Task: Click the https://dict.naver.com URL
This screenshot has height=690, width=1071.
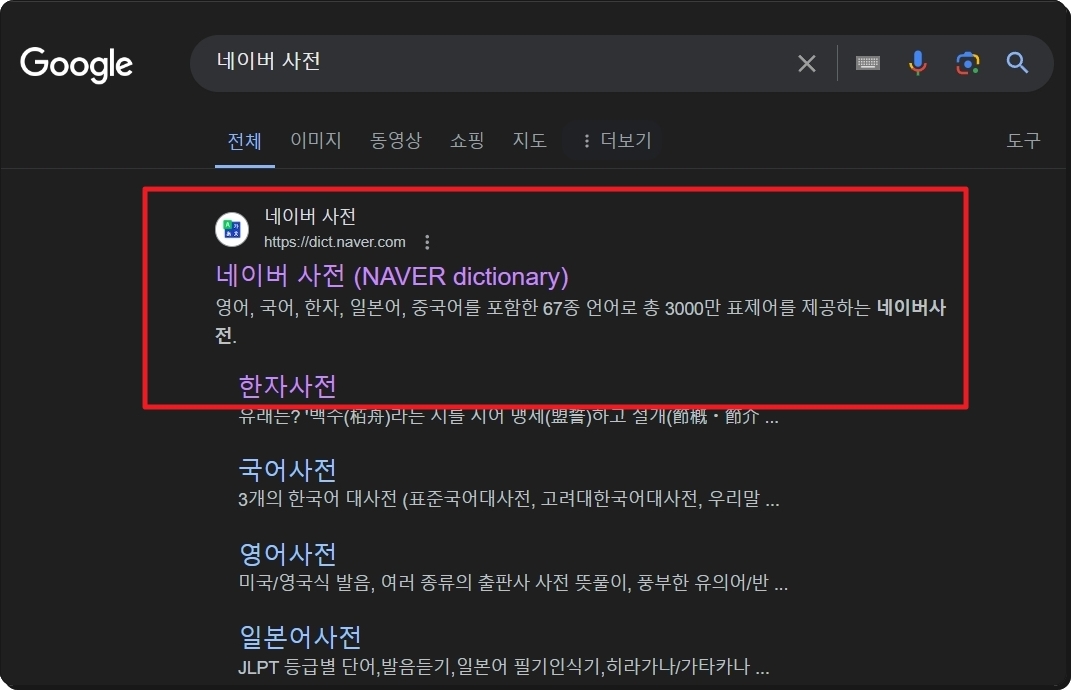Action: (x=335, y=242)
